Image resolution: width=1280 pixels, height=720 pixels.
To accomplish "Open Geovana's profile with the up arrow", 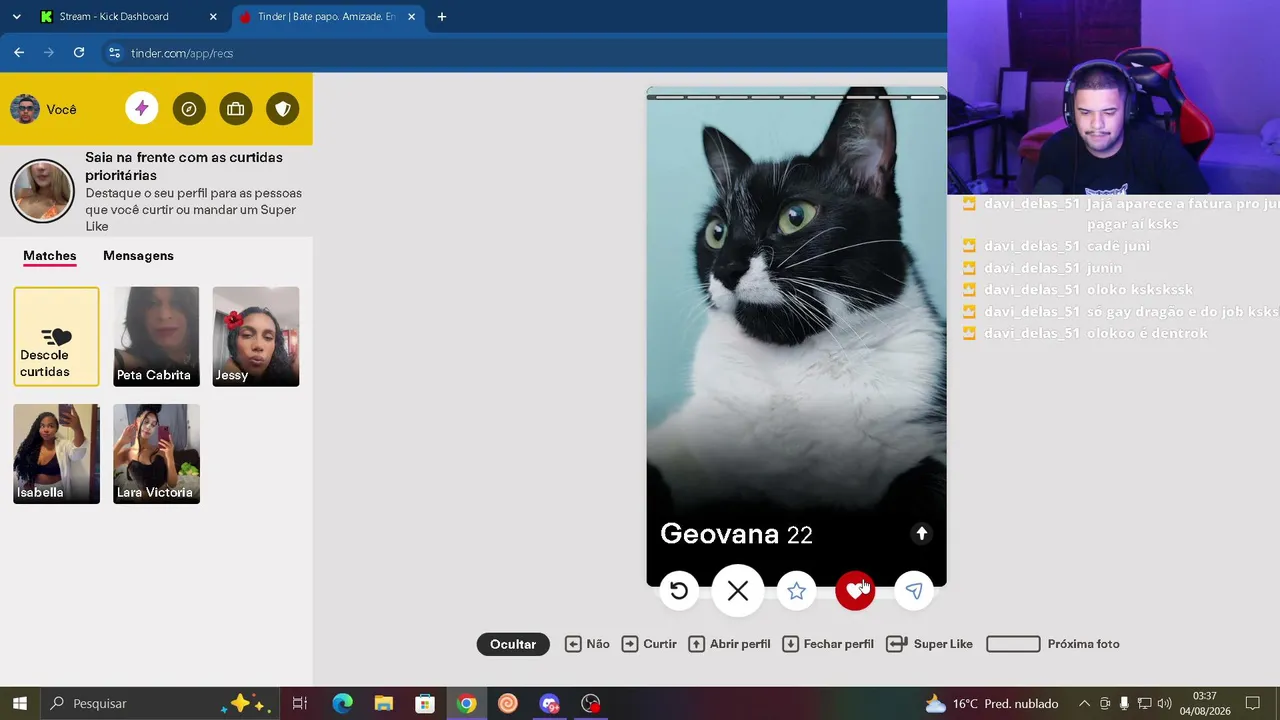I will [x=922, y=534].
